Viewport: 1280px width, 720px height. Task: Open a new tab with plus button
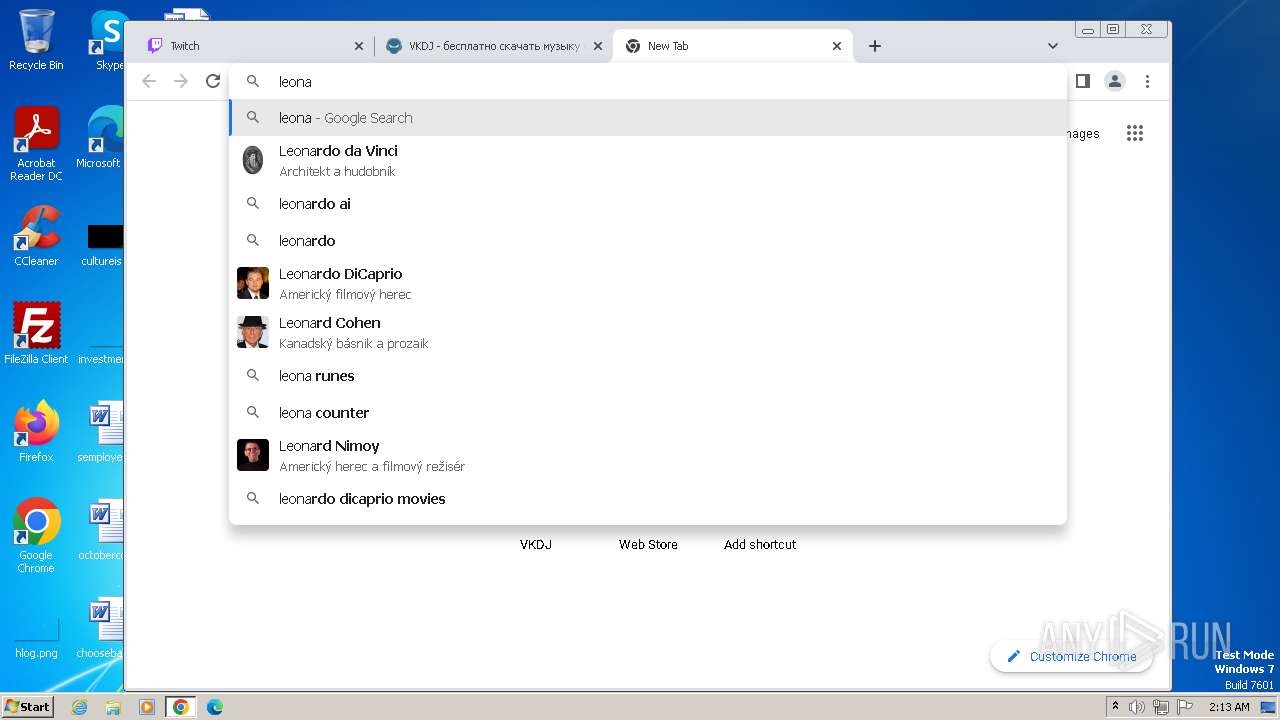point(875,46)
